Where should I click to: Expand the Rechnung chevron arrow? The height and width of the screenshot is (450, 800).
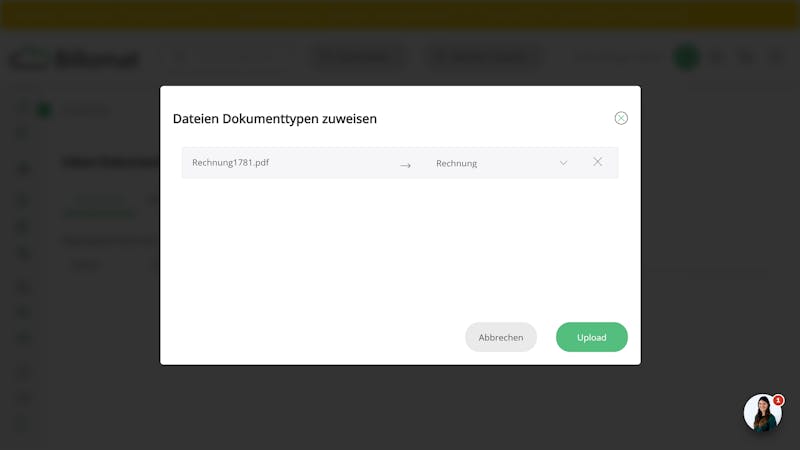(563, 163)
